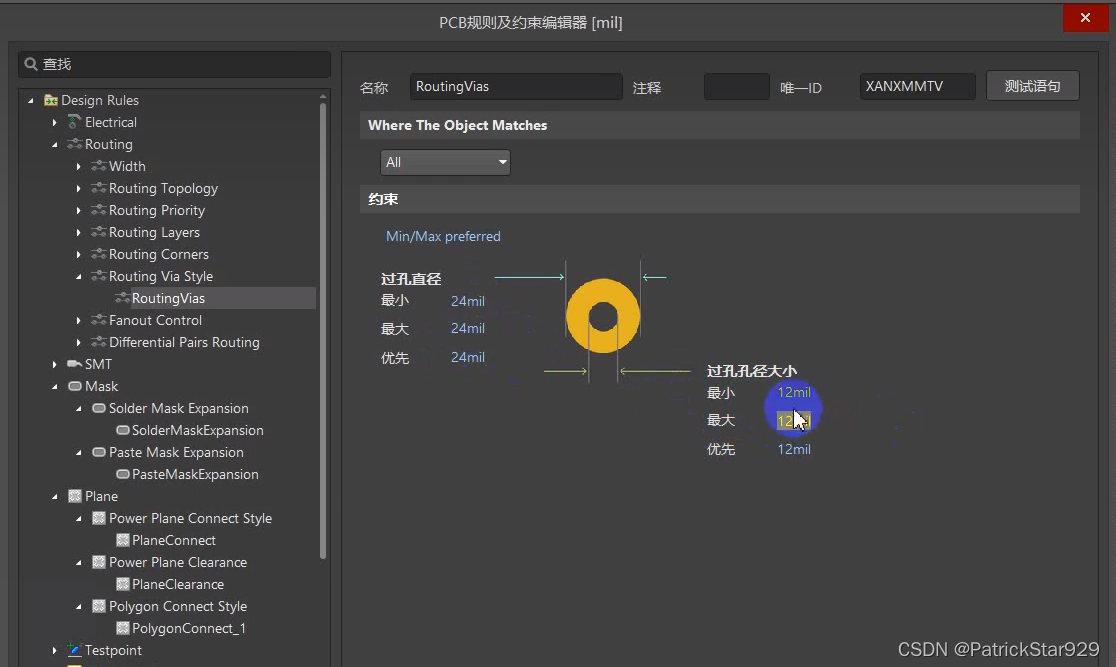This screenshot has height=667, width=1116.
Task: Expand the Routing Priority node
Action: point(78,211)
